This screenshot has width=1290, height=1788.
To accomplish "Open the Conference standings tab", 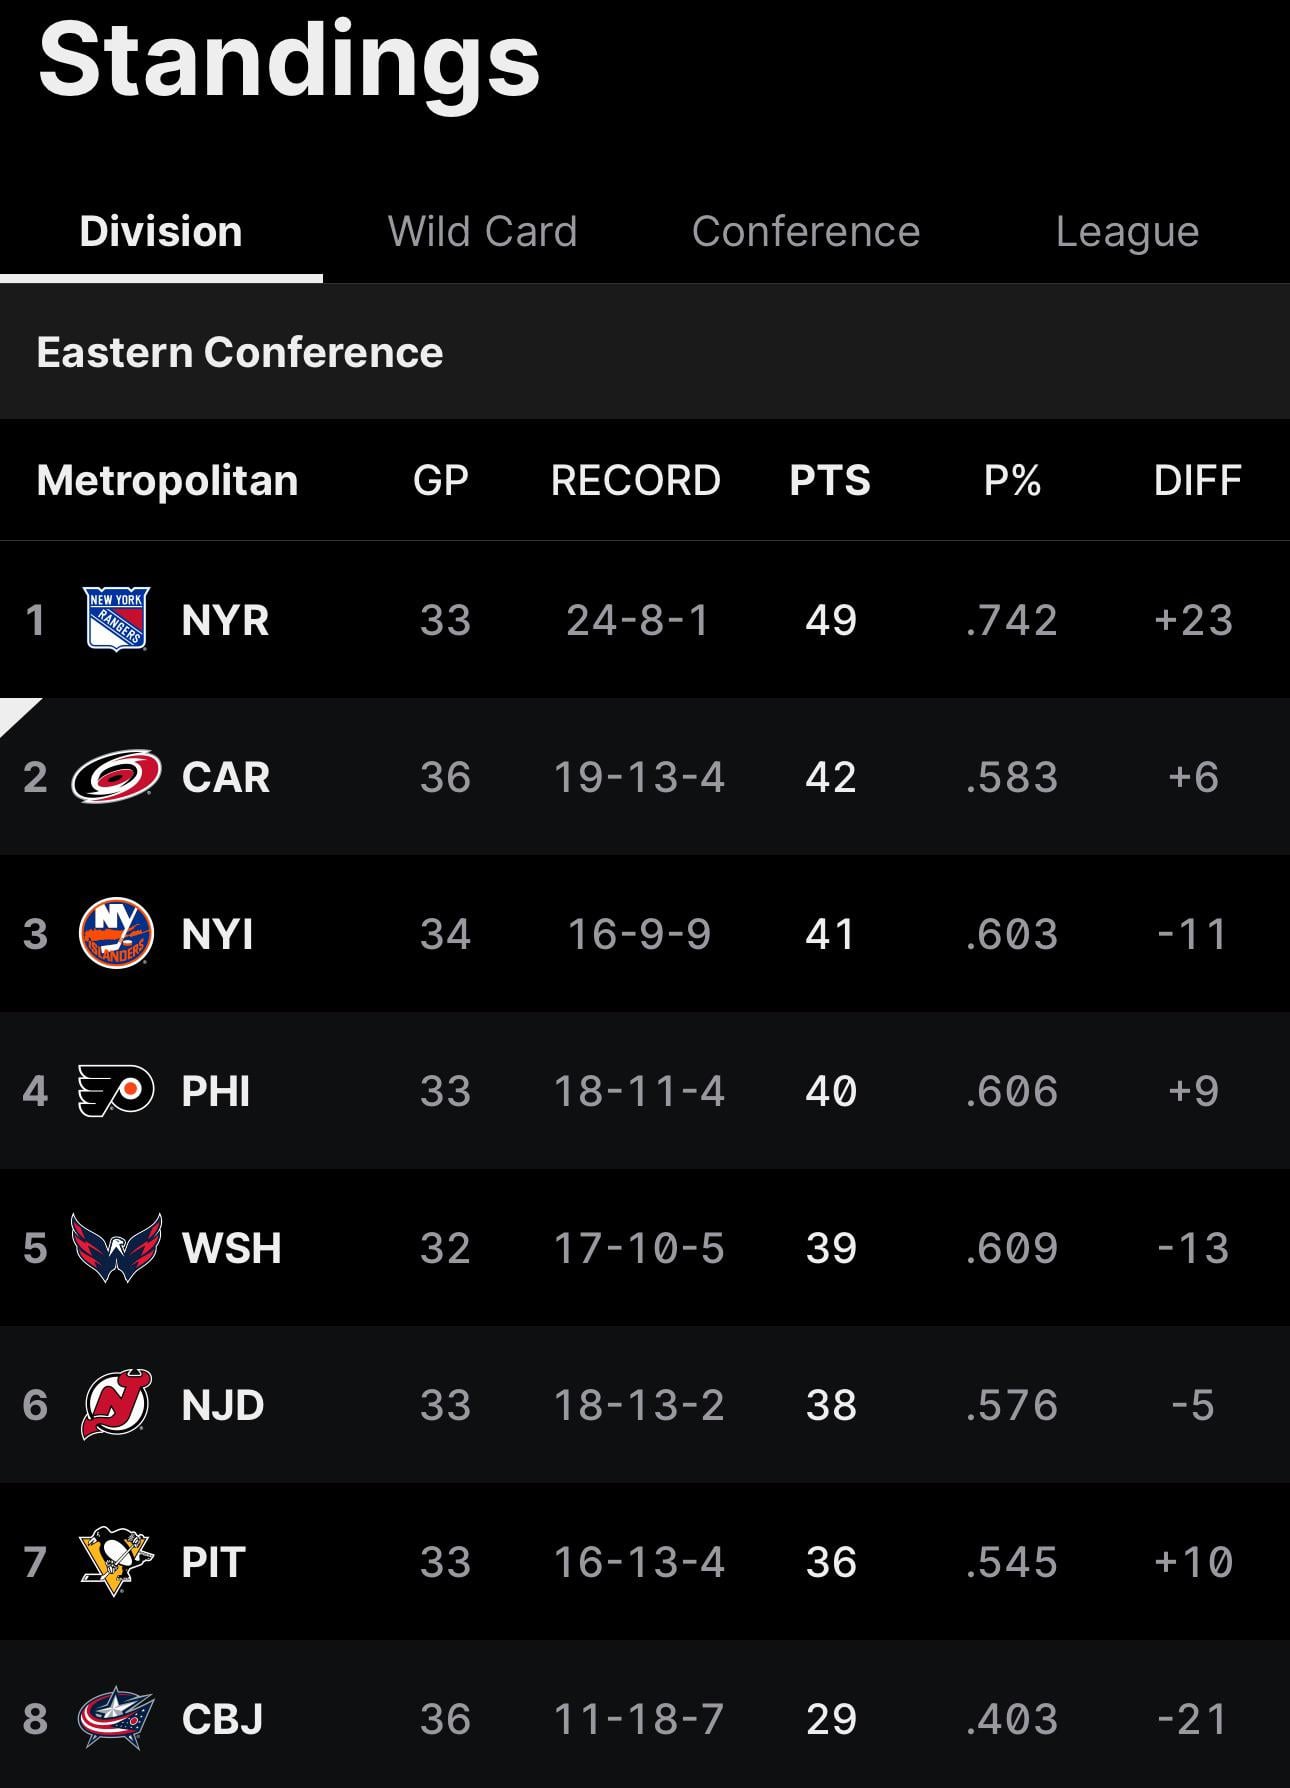I will 805,232.
